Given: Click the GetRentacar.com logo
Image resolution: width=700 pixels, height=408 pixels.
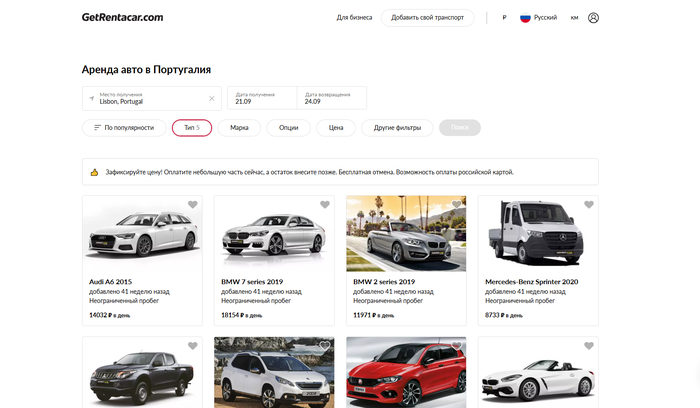Looking at the screenshot, I should click(123, 18).
